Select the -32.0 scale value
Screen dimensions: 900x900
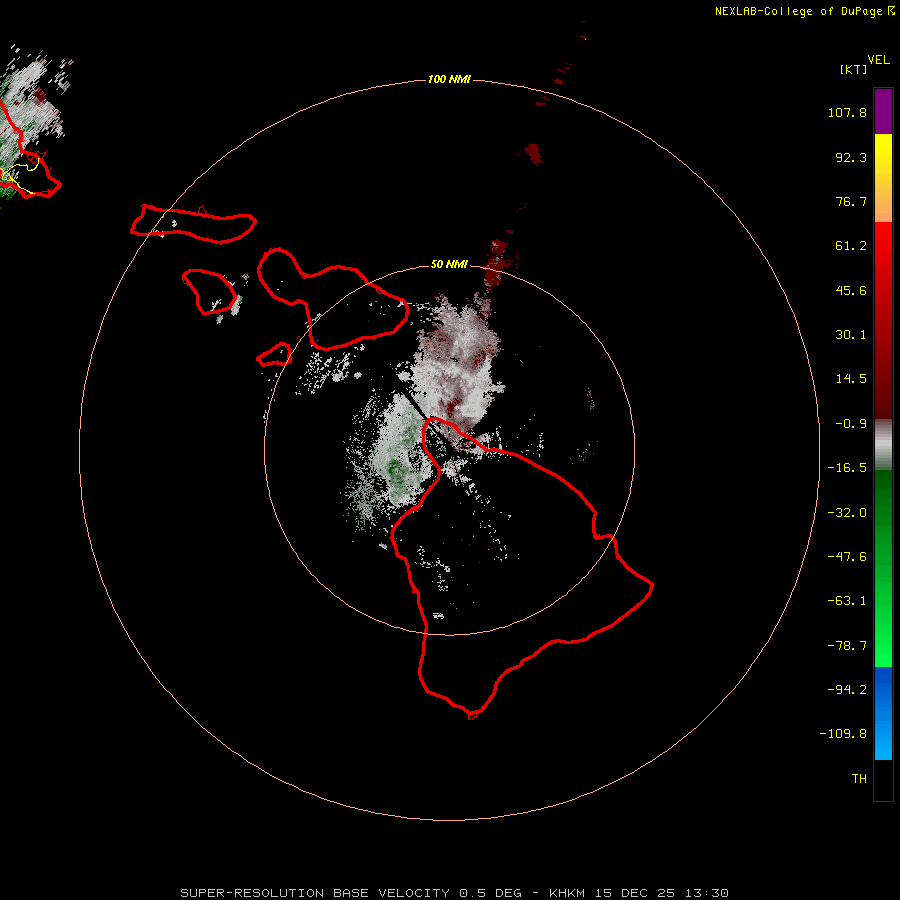[847, 513]
